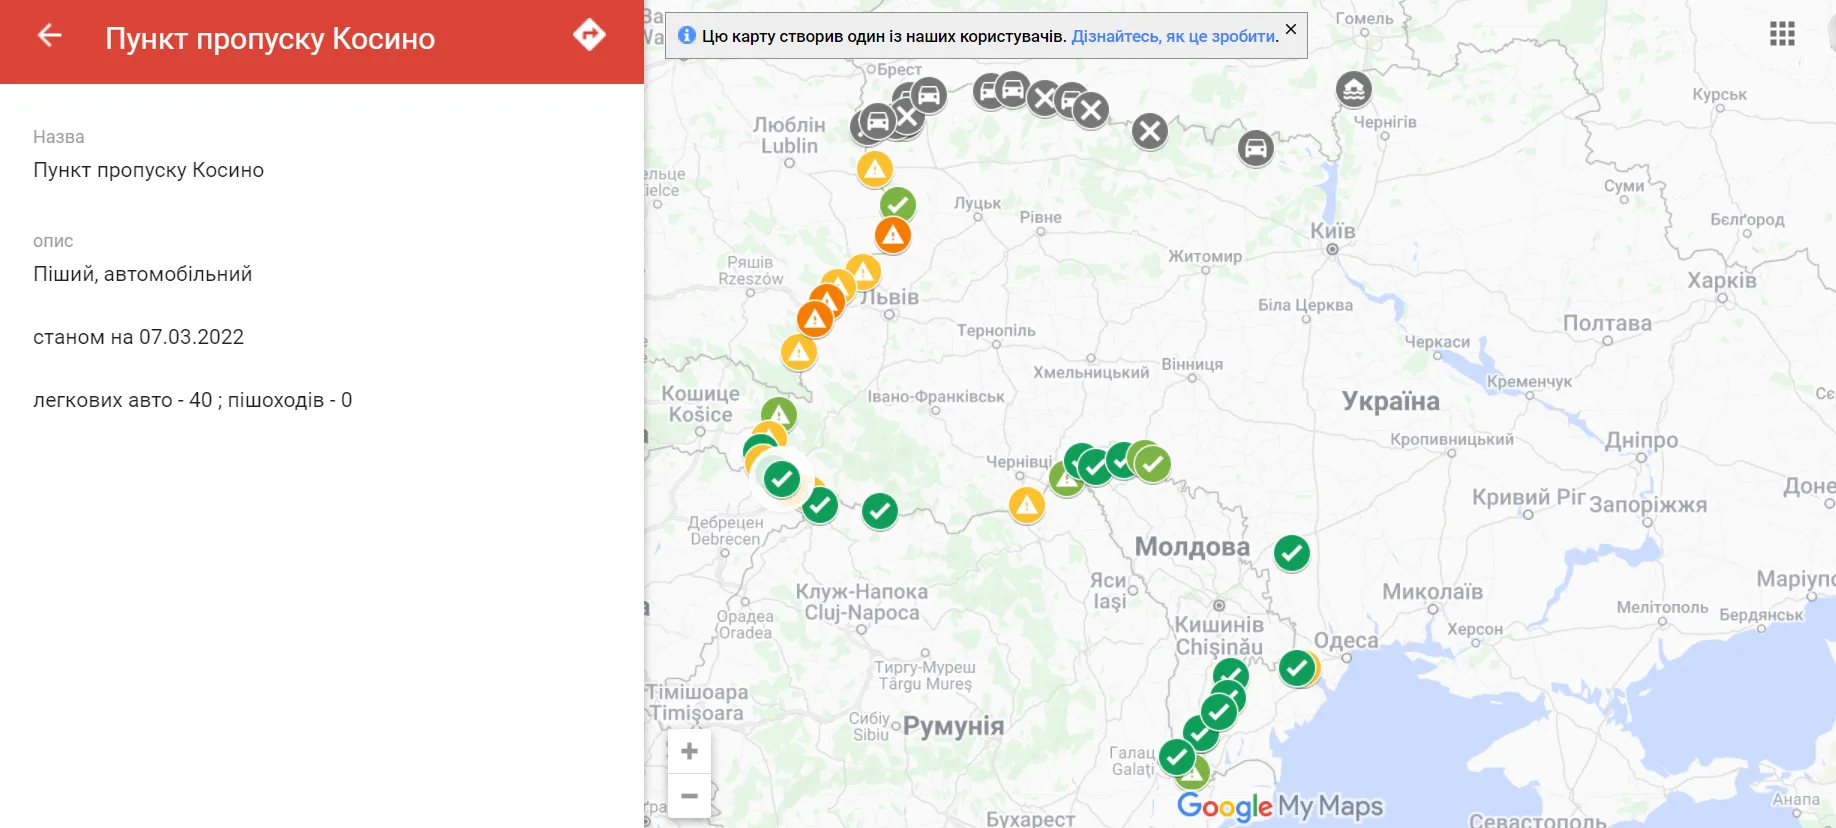The width and height of the screenshot is (1836, 828).
Task: Click the Харків city label
Action: [1722, 280]
